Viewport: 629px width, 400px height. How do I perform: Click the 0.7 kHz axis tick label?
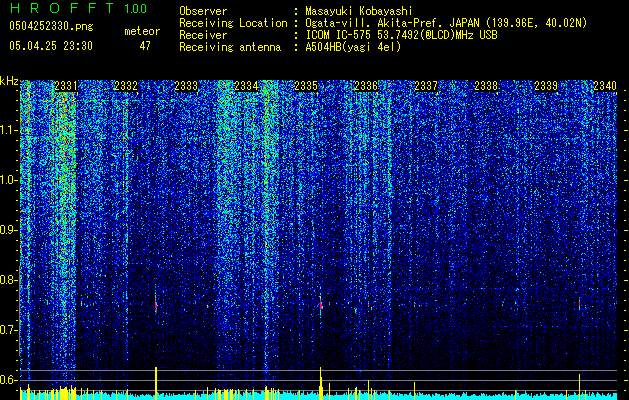click(x=9, y=330)
